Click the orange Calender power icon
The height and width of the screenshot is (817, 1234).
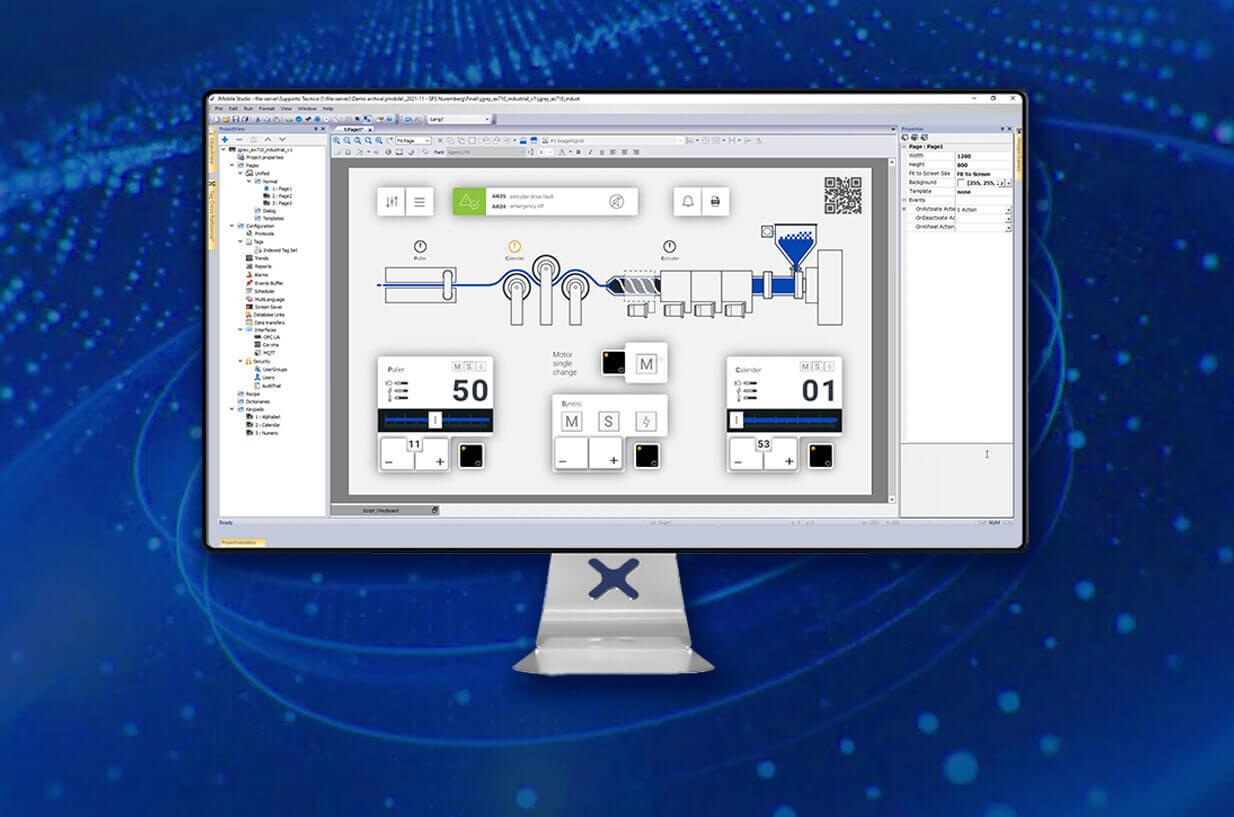(514, 246)
